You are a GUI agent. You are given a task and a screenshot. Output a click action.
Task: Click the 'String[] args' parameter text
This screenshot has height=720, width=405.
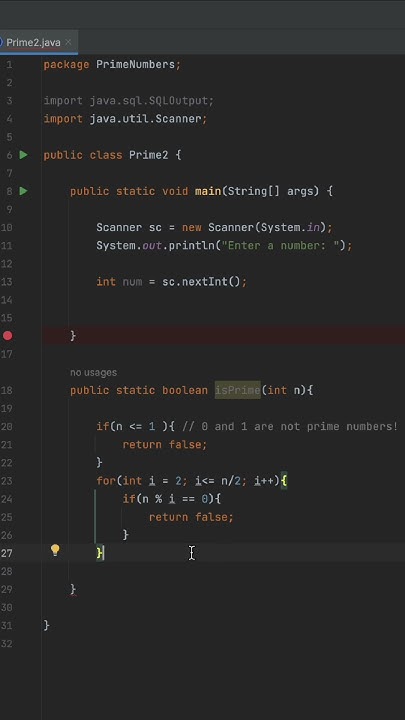[x=273, y=191]
